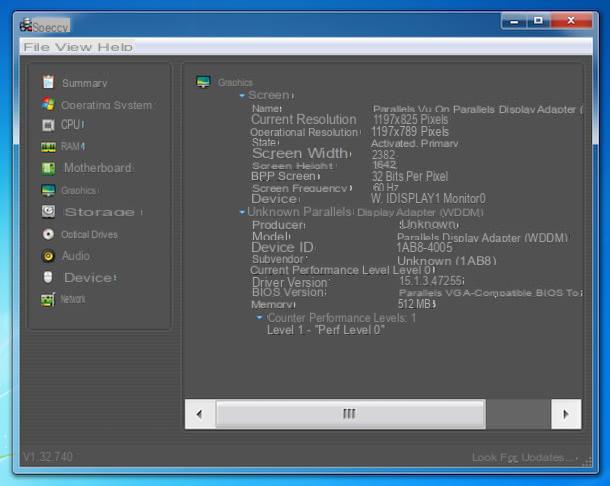Click the Motherboard icon in sidebar
610x486 pixels.
coord(48,168)
